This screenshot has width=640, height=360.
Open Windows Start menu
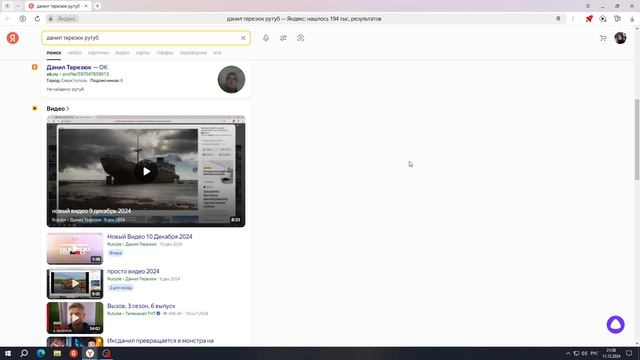[8, 353]
